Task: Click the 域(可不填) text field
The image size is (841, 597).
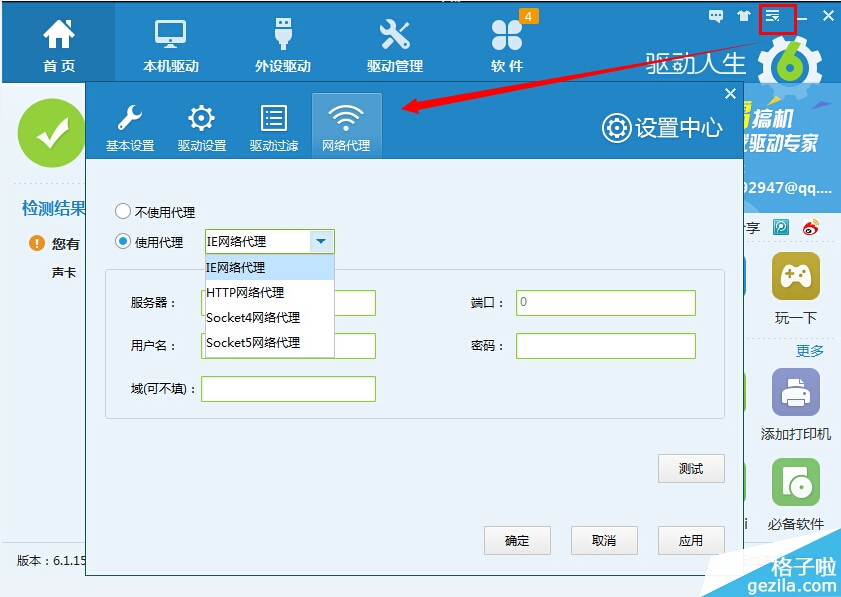Action: [x=288, y=389]
